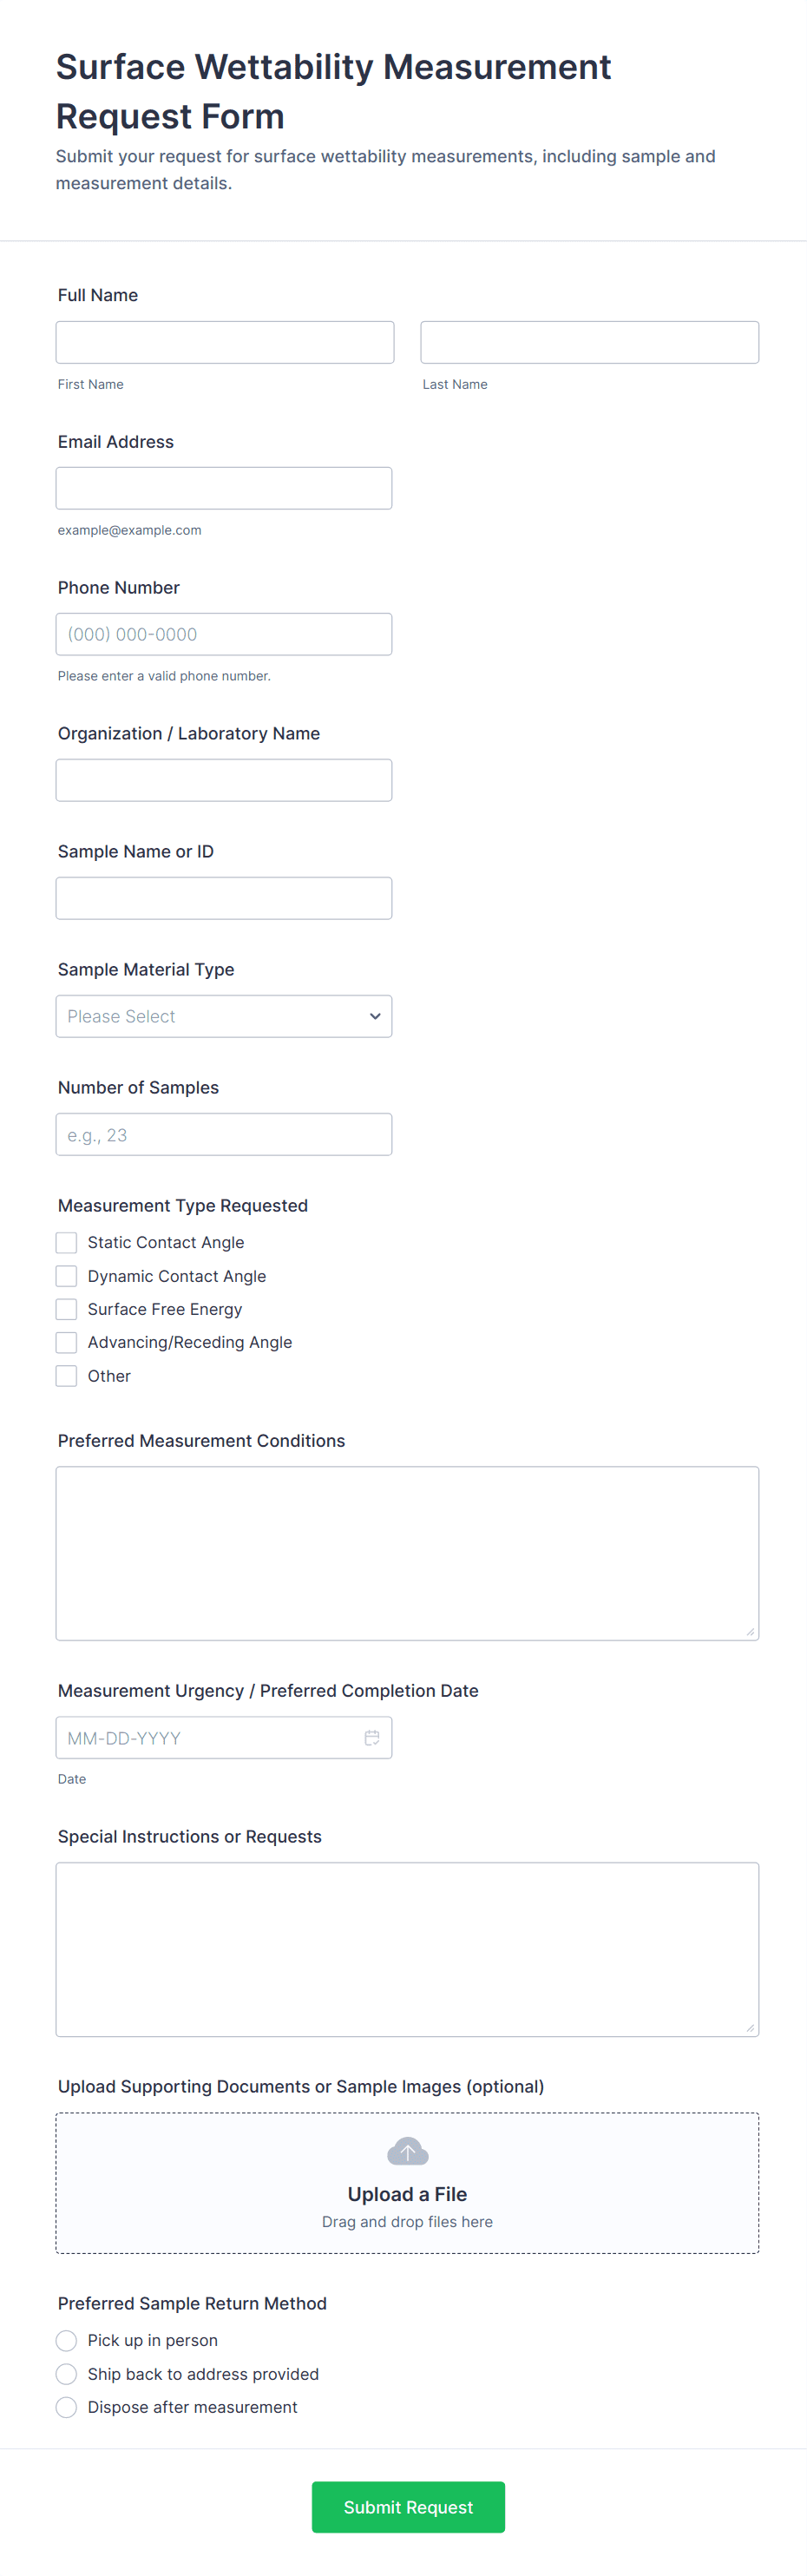Click the Preferred Measurement Conditions text area
Image resolution: width=807 pixels, height=2576 pixels.
[x=407, y=1553]
